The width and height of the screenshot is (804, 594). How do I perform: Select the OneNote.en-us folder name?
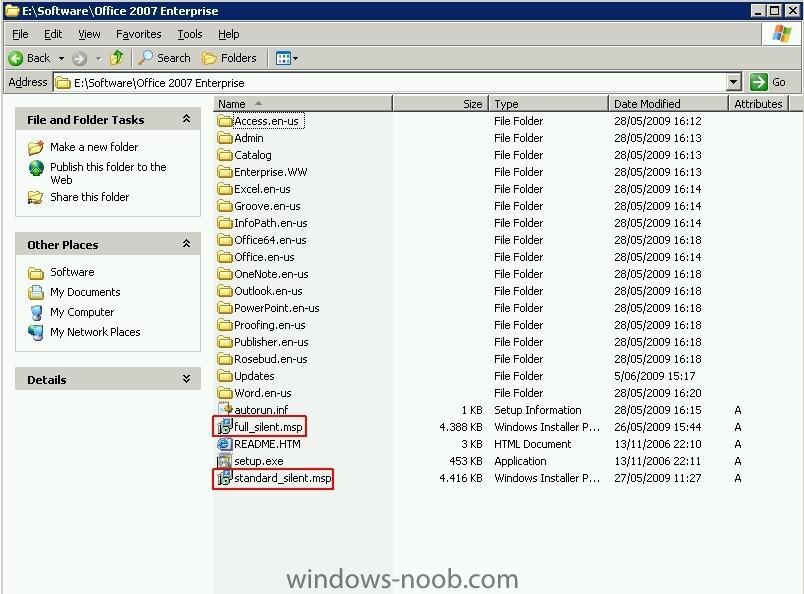click(x=271, y=274)
